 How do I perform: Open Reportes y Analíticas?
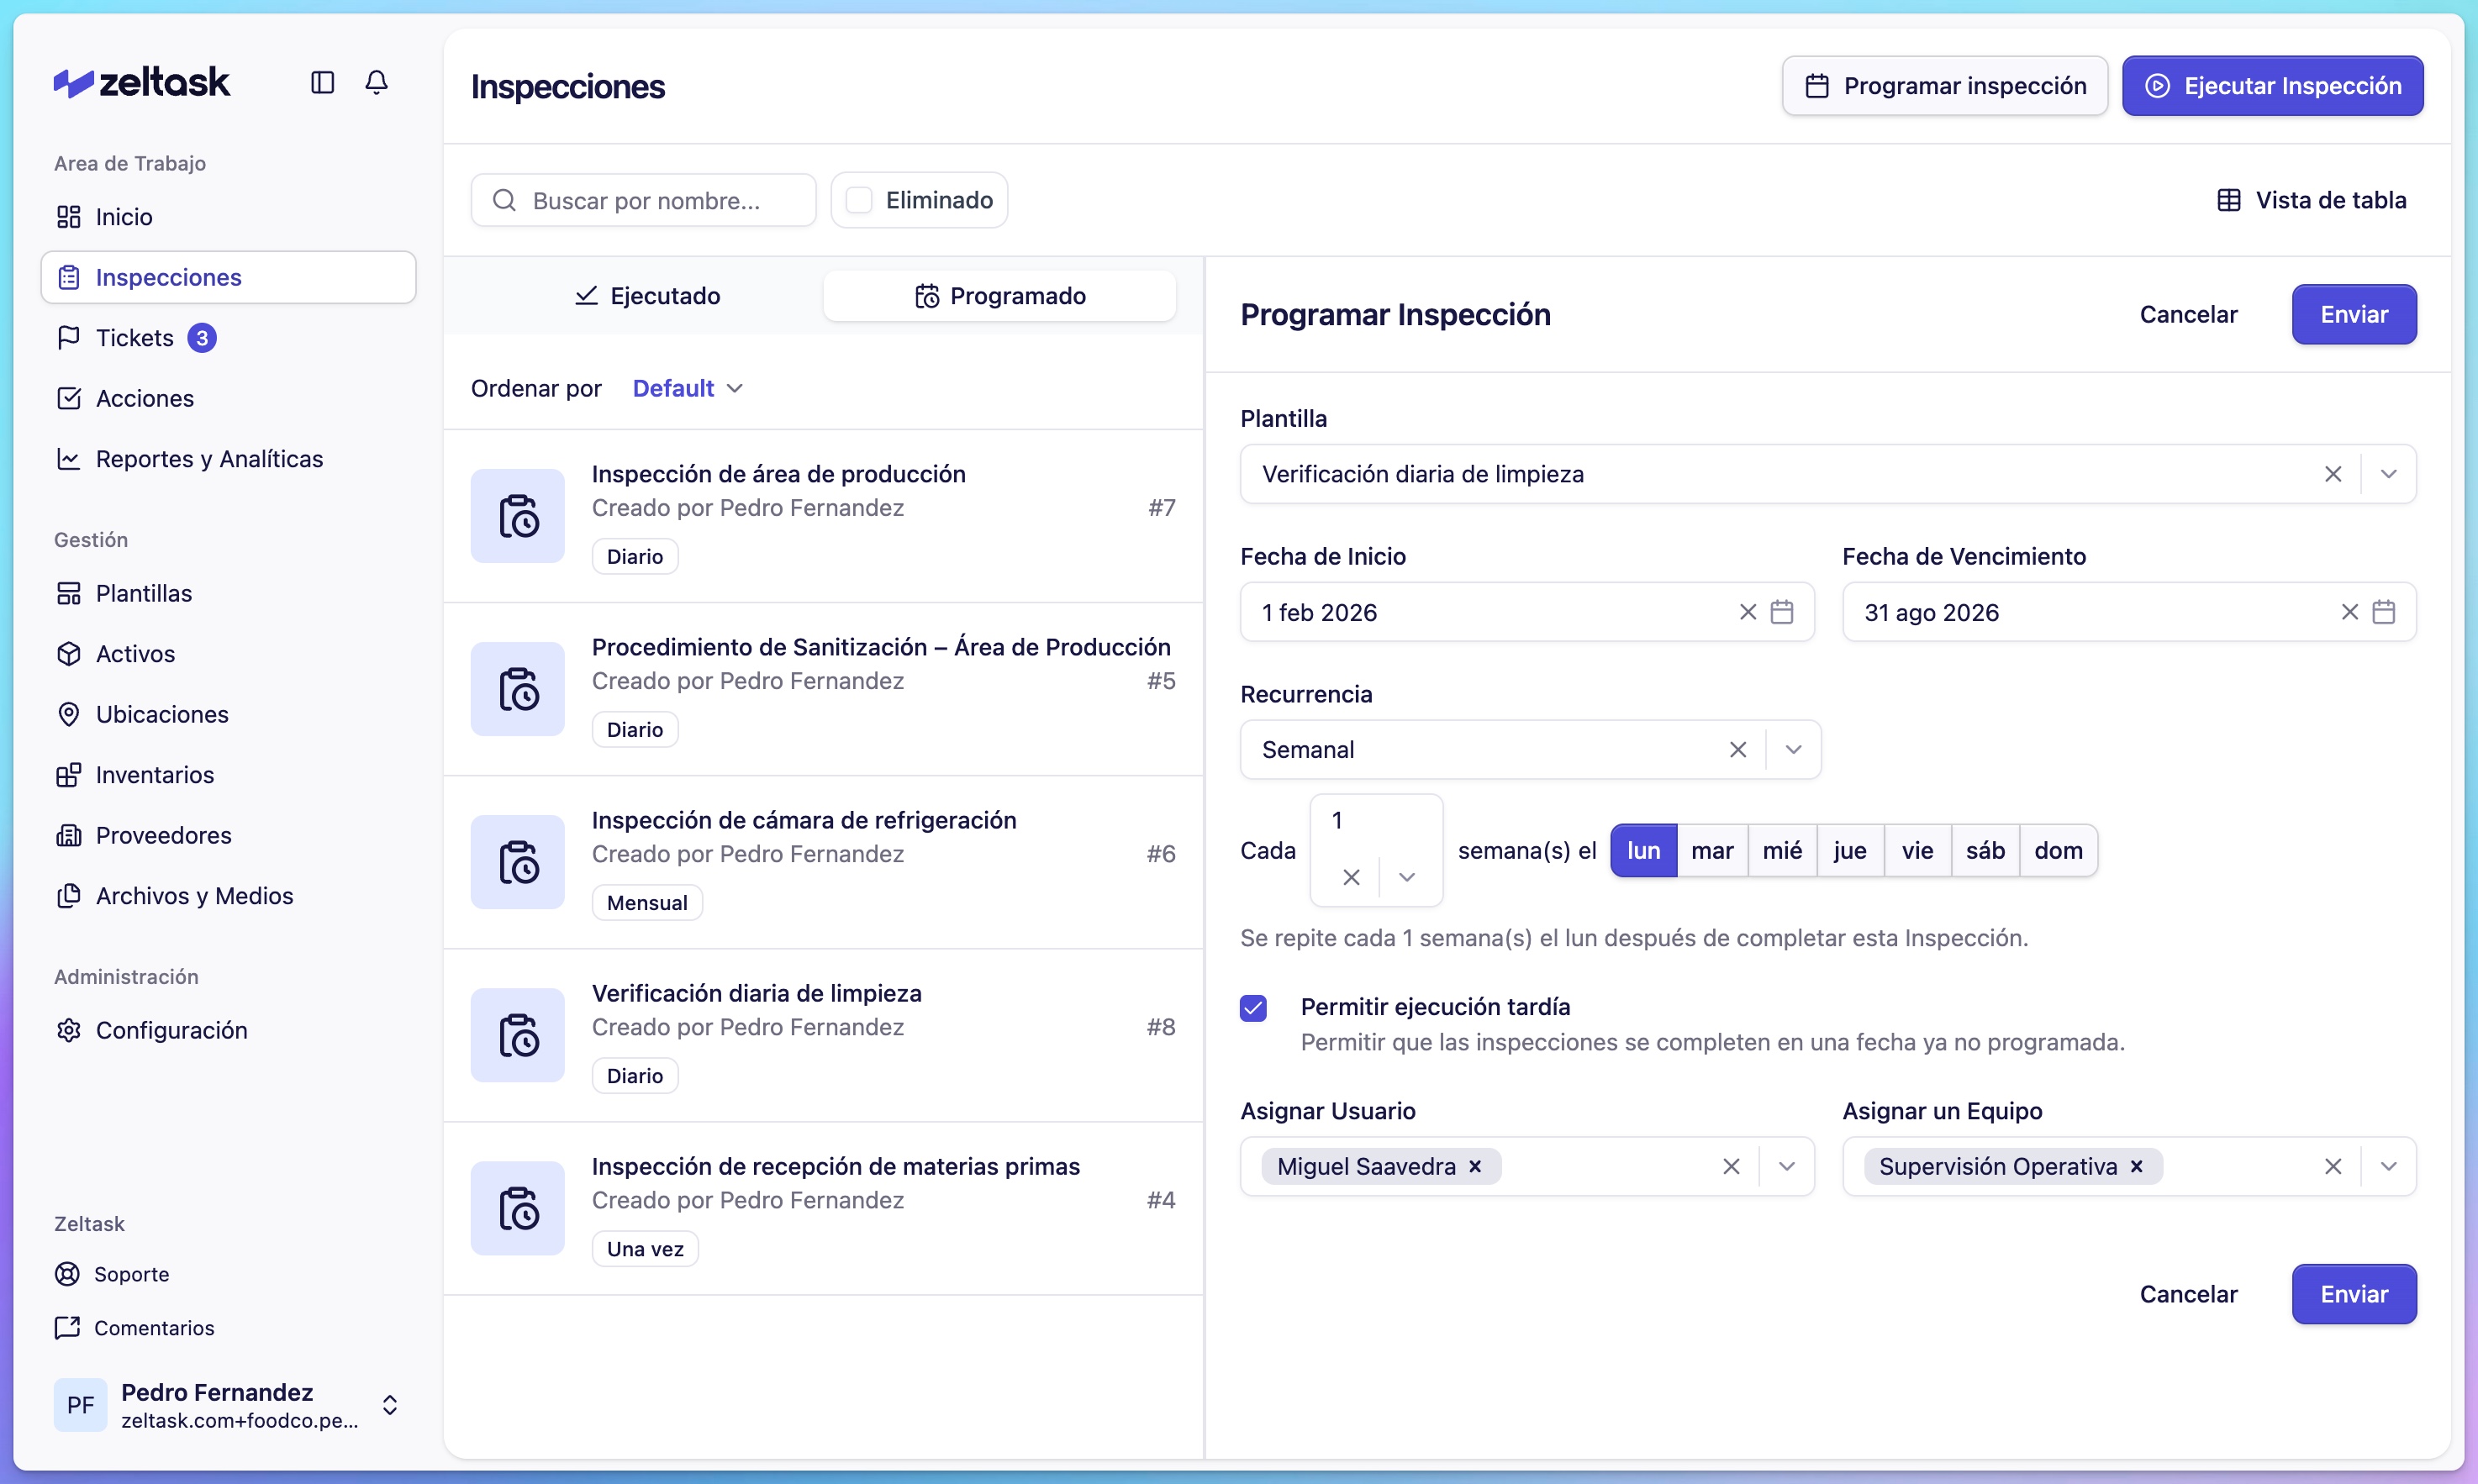[209, 458]
